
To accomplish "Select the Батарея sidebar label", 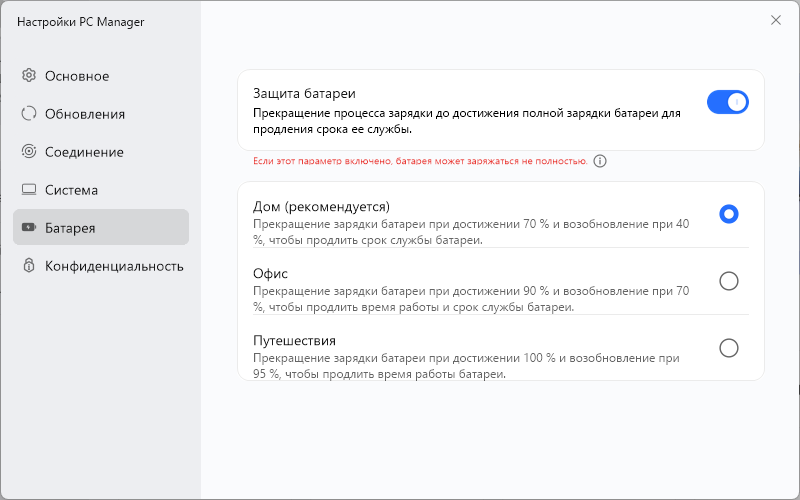I will pos(70,228).
